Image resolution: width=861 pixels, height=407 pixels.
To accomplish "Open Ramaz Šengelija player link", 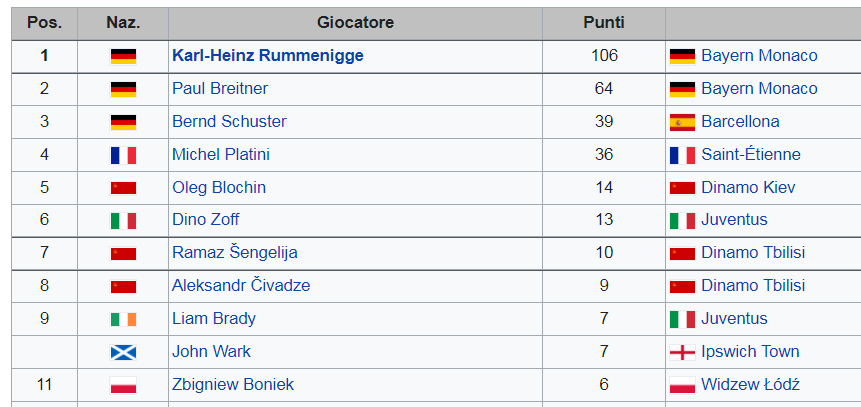I will point(234,252).
